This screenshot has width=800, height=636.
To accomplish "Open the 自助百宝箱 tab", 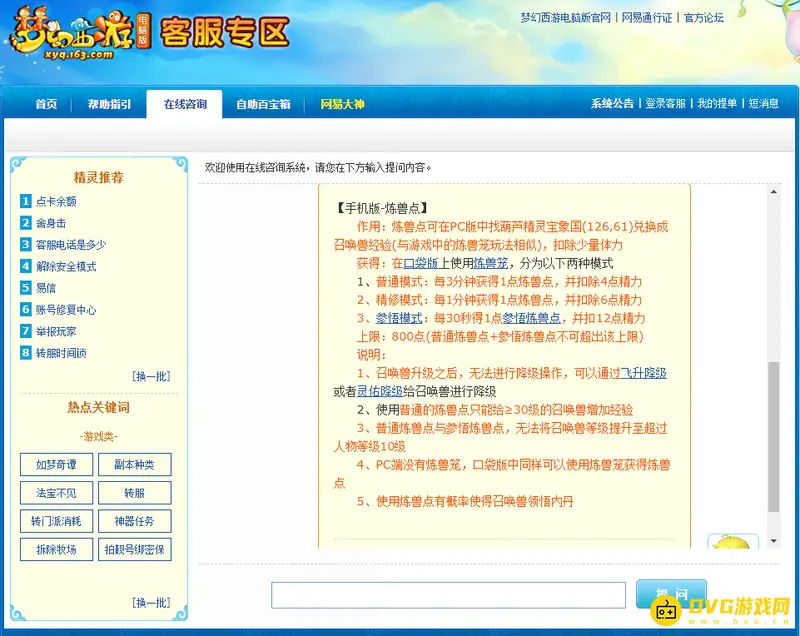I will point(263,104).
